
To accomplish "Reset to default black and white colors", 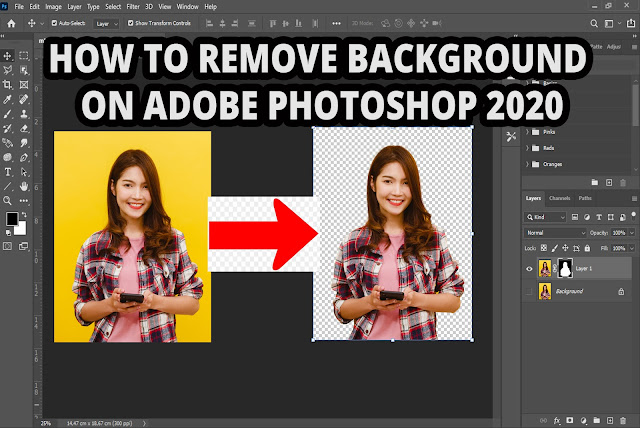I will click(8, 233).
